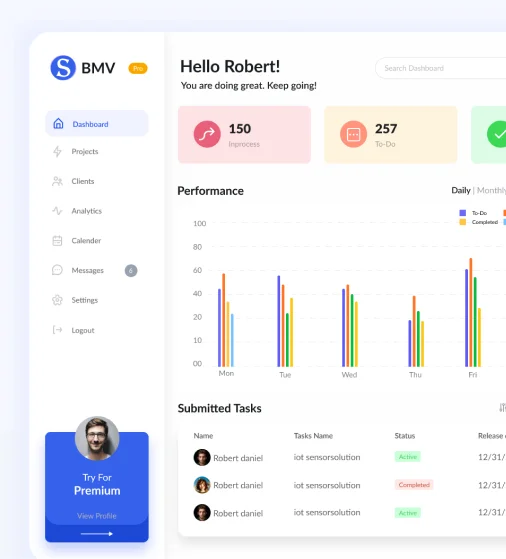The height and width of the screenshot is (559, 506).
Task: Click avatar in third Robert daniel row
Action: [202, 513]
